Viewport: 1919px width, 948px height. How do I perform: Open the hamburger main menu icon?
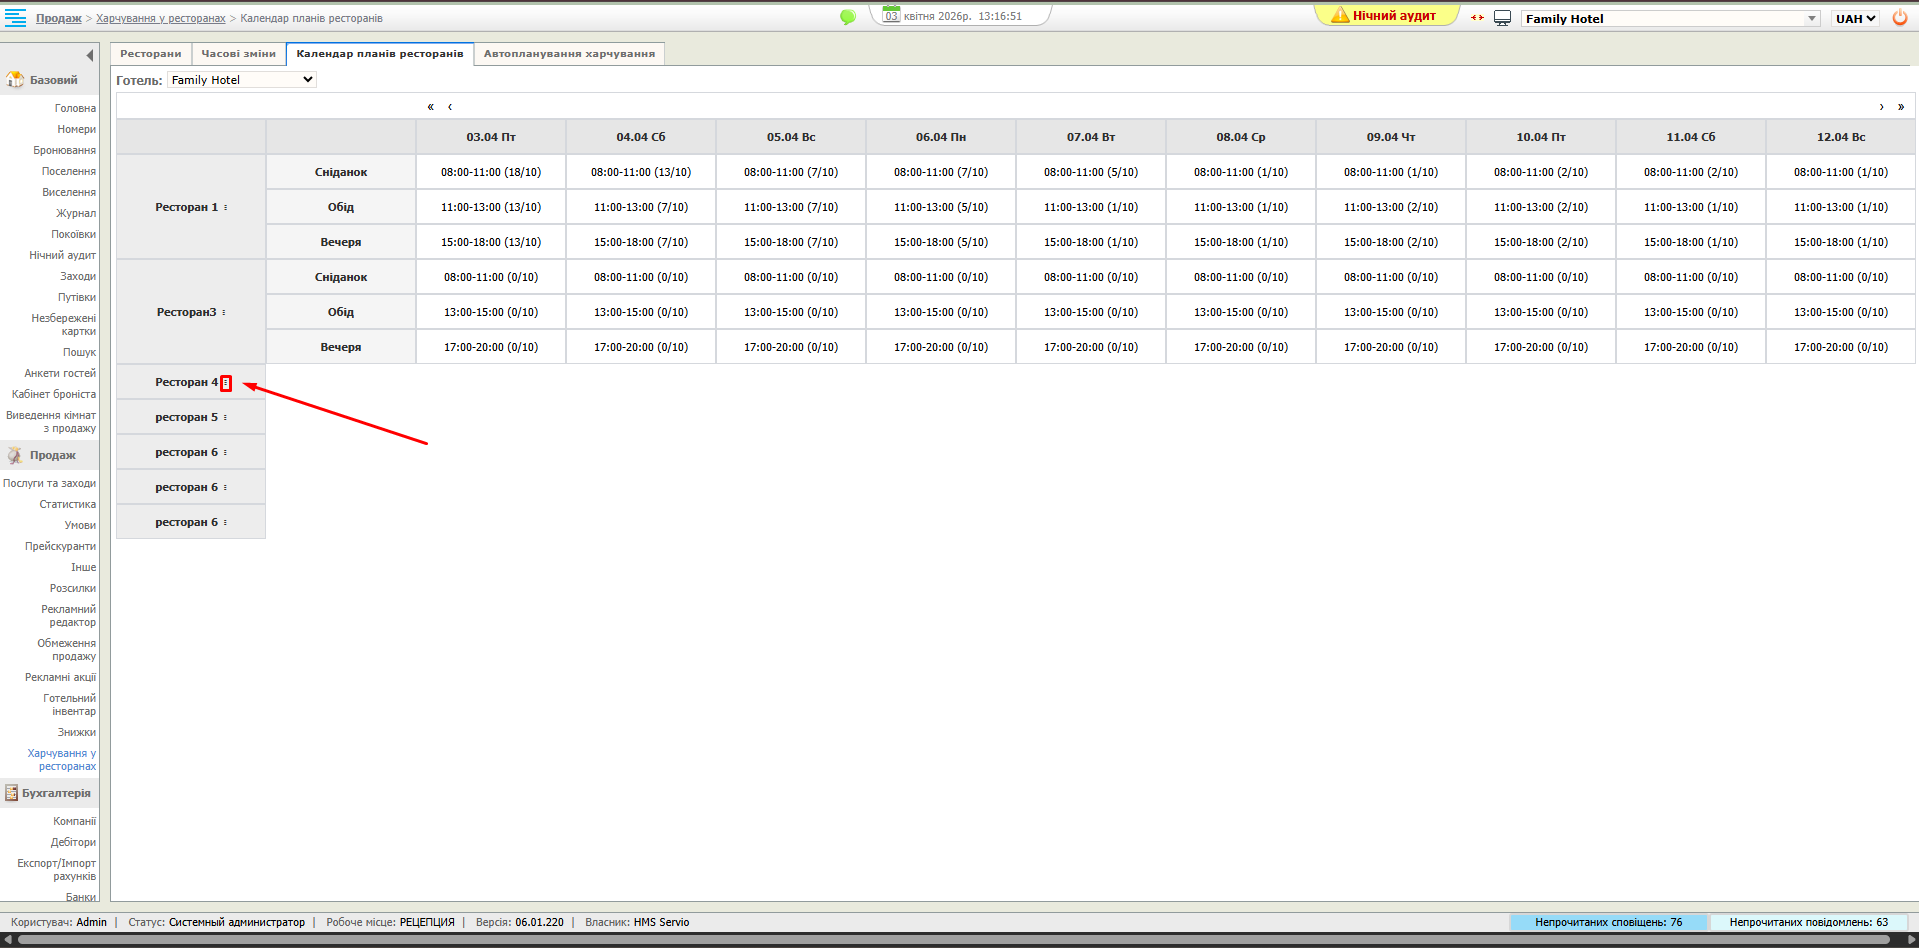tap(15, 18)
